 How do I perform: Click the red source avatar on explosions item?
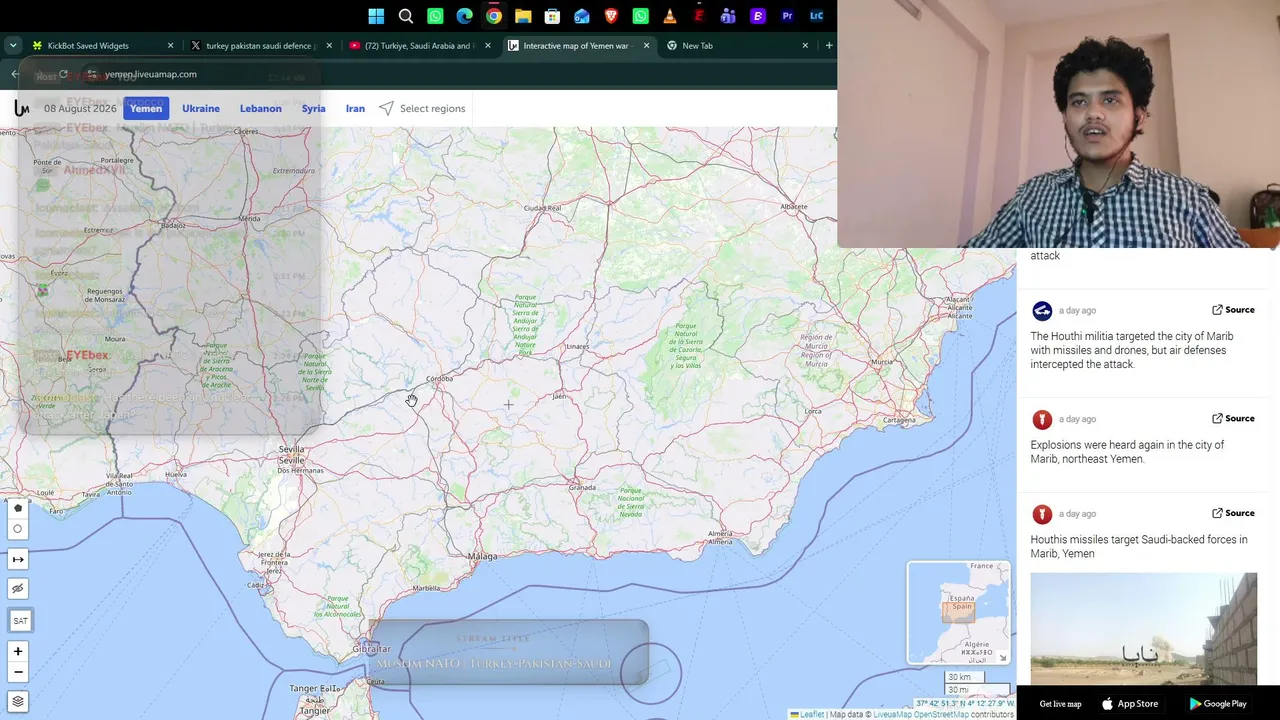1042,420
